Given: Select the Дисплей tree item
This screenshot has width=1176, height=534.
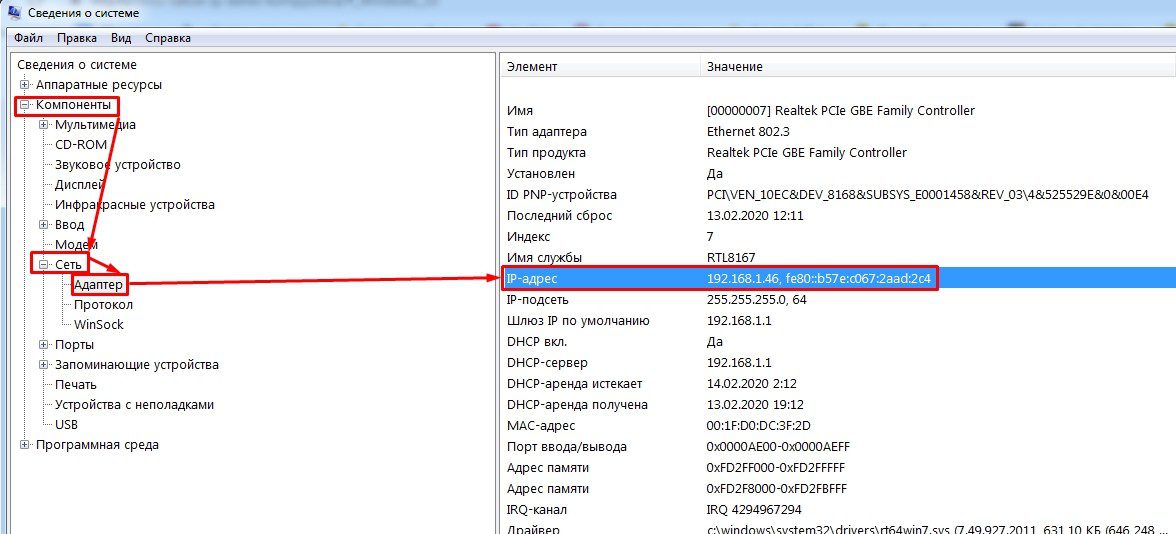Looking at the screenshot, I should pyautogui.click(x=80, y=184).
